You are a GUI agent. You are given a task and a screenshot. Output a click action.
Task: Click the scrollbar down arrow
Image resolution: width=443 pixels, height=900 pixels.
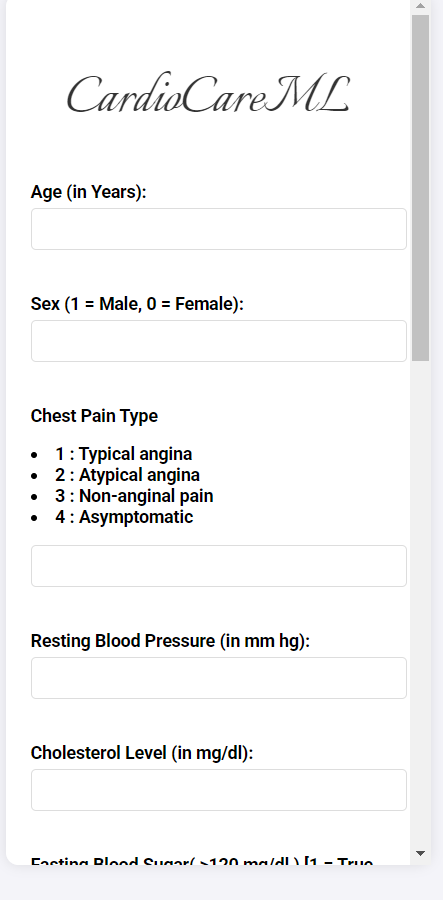click(x=420, y=853)
